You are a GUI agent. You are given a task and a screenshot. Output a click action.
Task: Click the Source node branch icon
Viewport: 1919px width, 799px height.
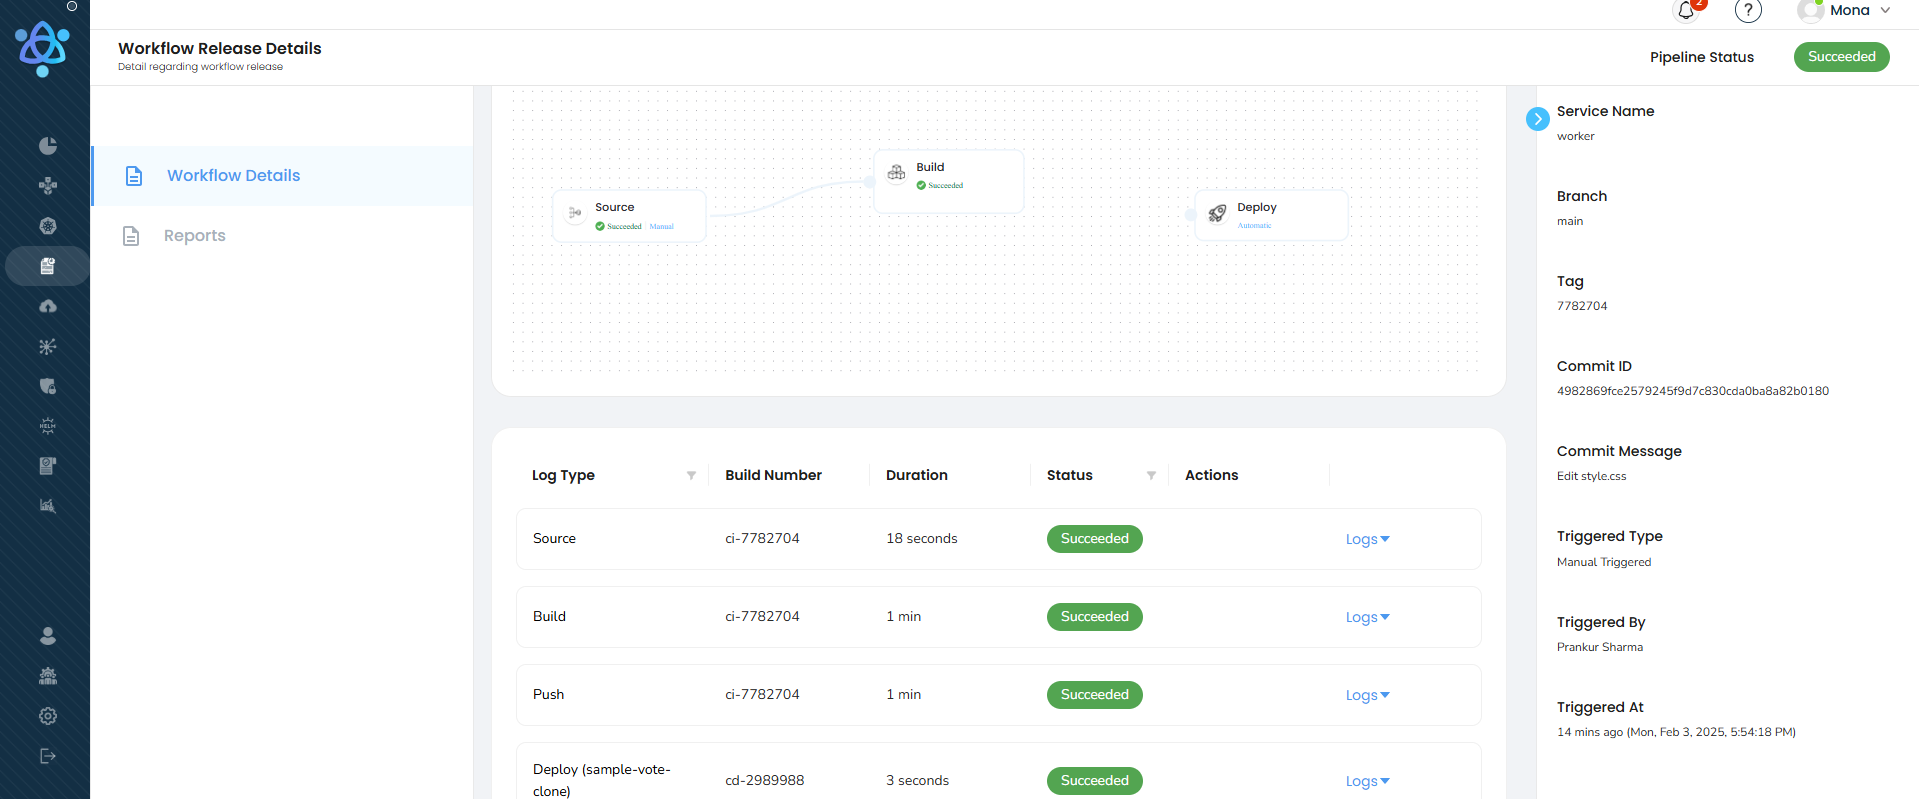click(575, 213)
